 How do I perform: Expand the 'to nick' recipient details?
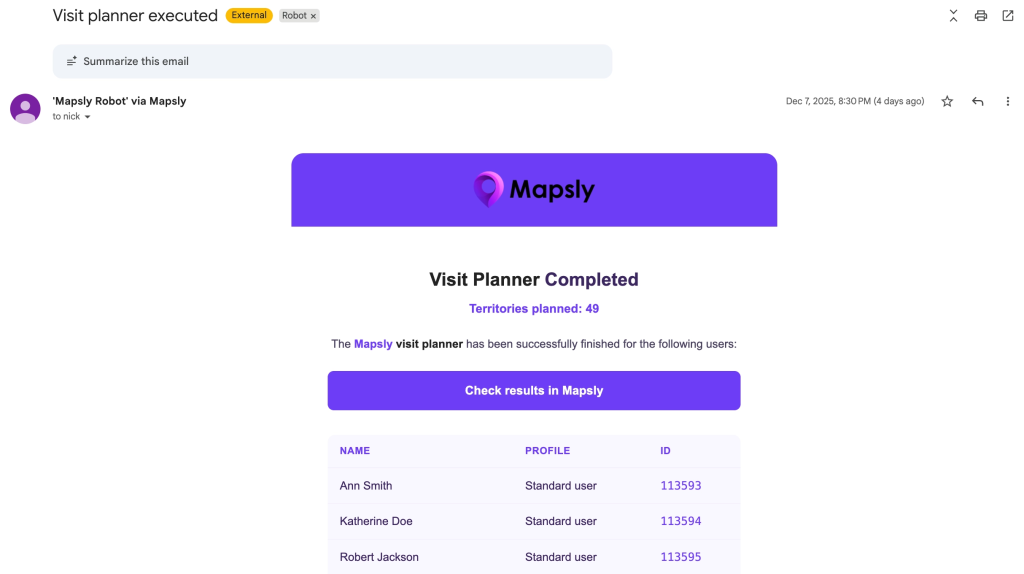[88, 117]
